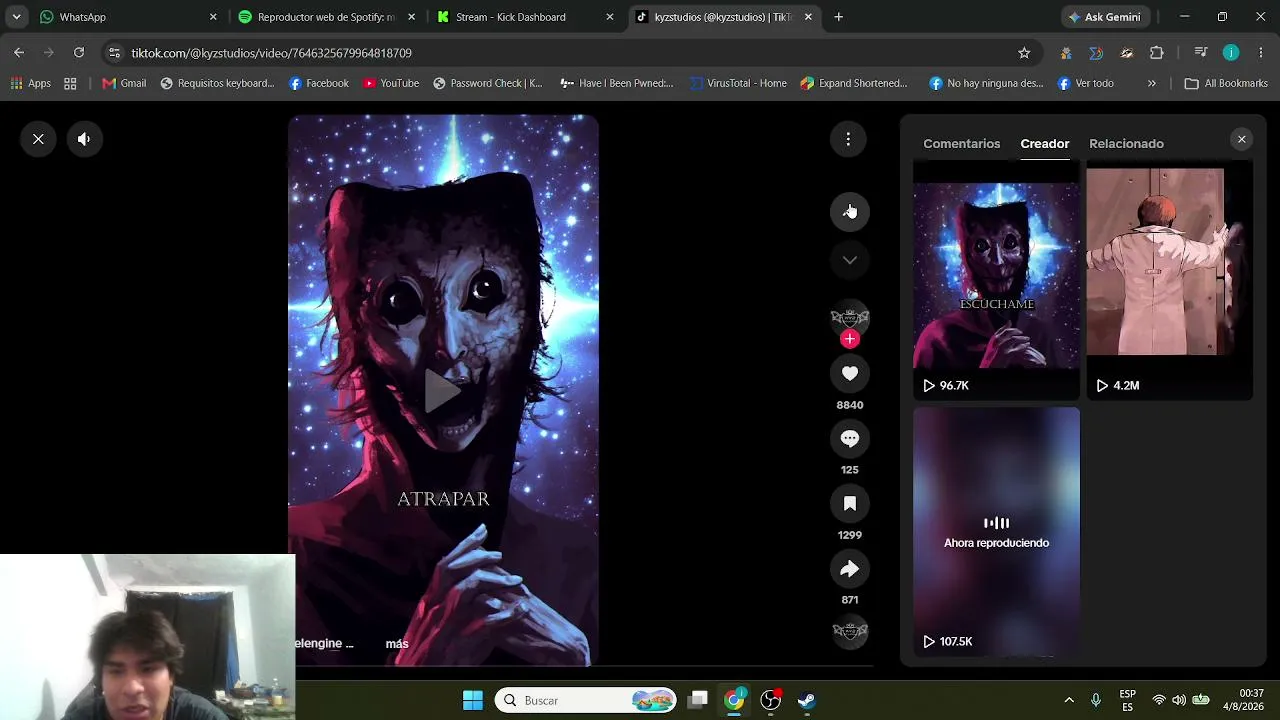Image resolution: width=1280 pixels, height=720 pixels.
Task: Switch to the WhatsApp browser tab
Action: tap(128, 17)
